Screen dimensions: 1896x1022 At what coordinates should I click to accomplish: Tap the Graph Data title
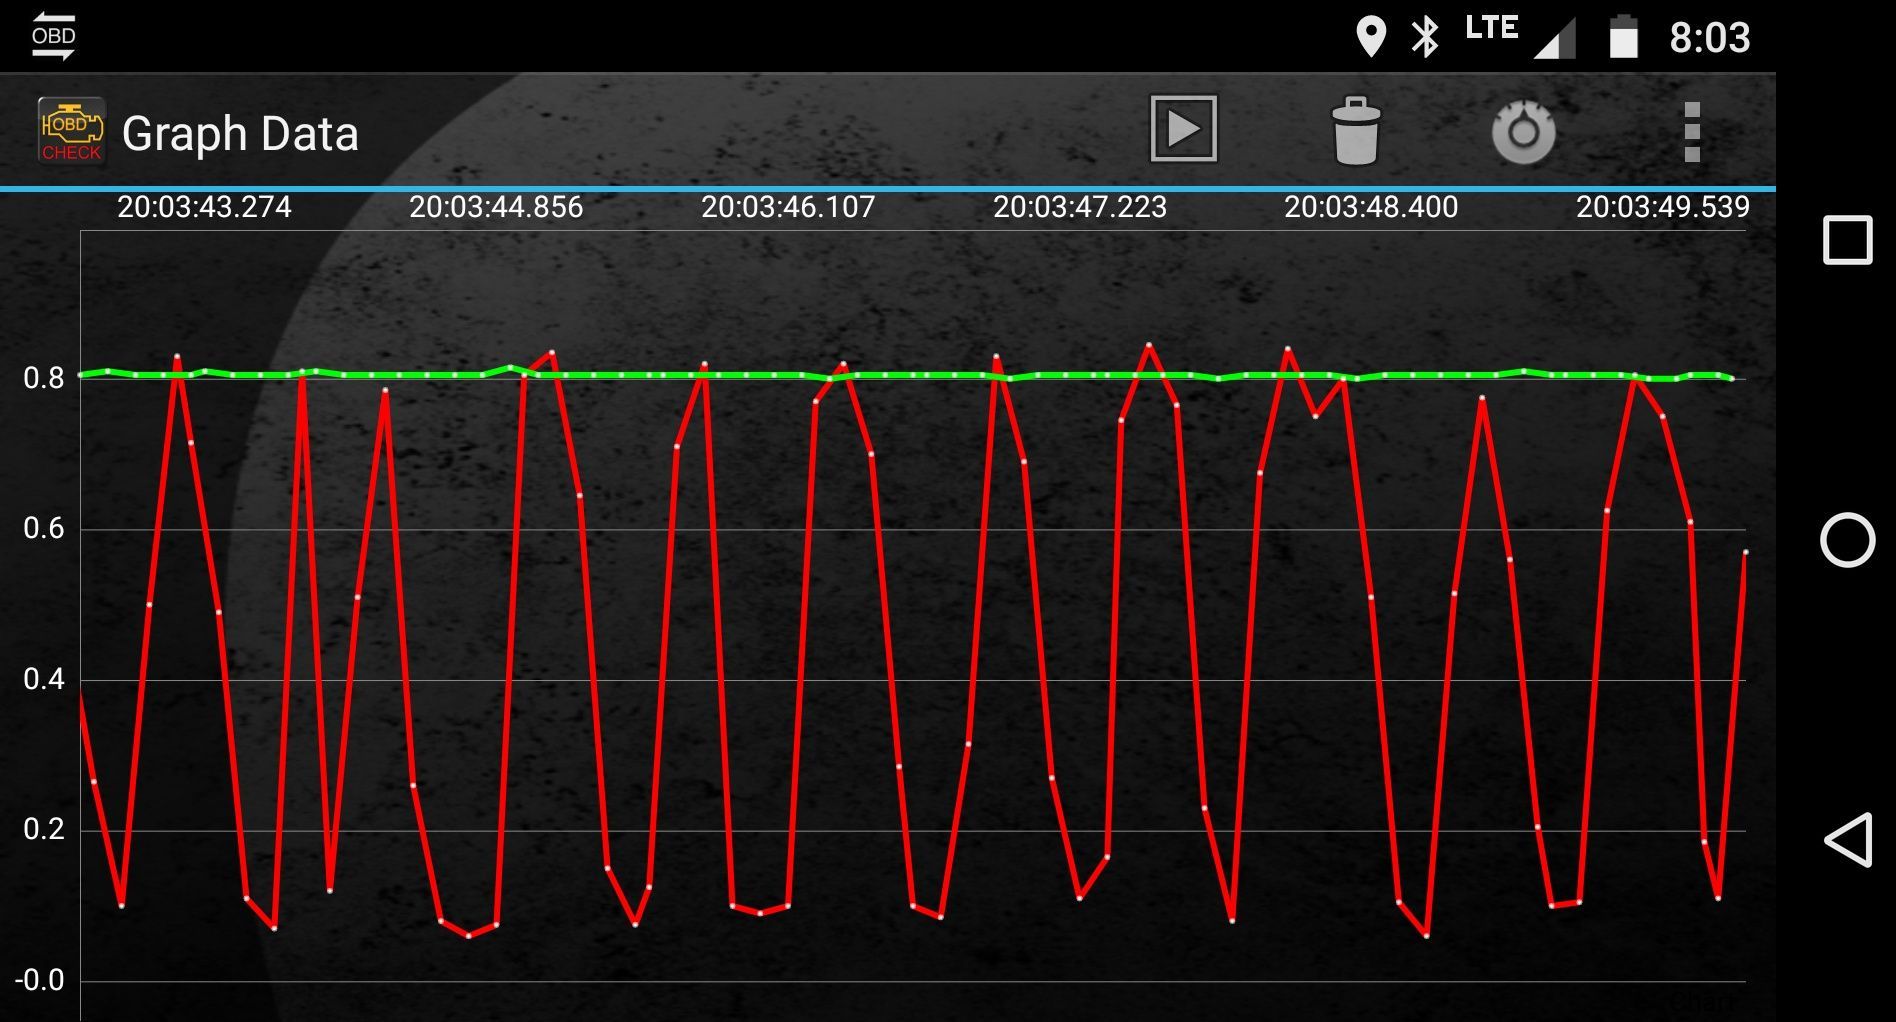pyautogui.click(x=240, y=134)
